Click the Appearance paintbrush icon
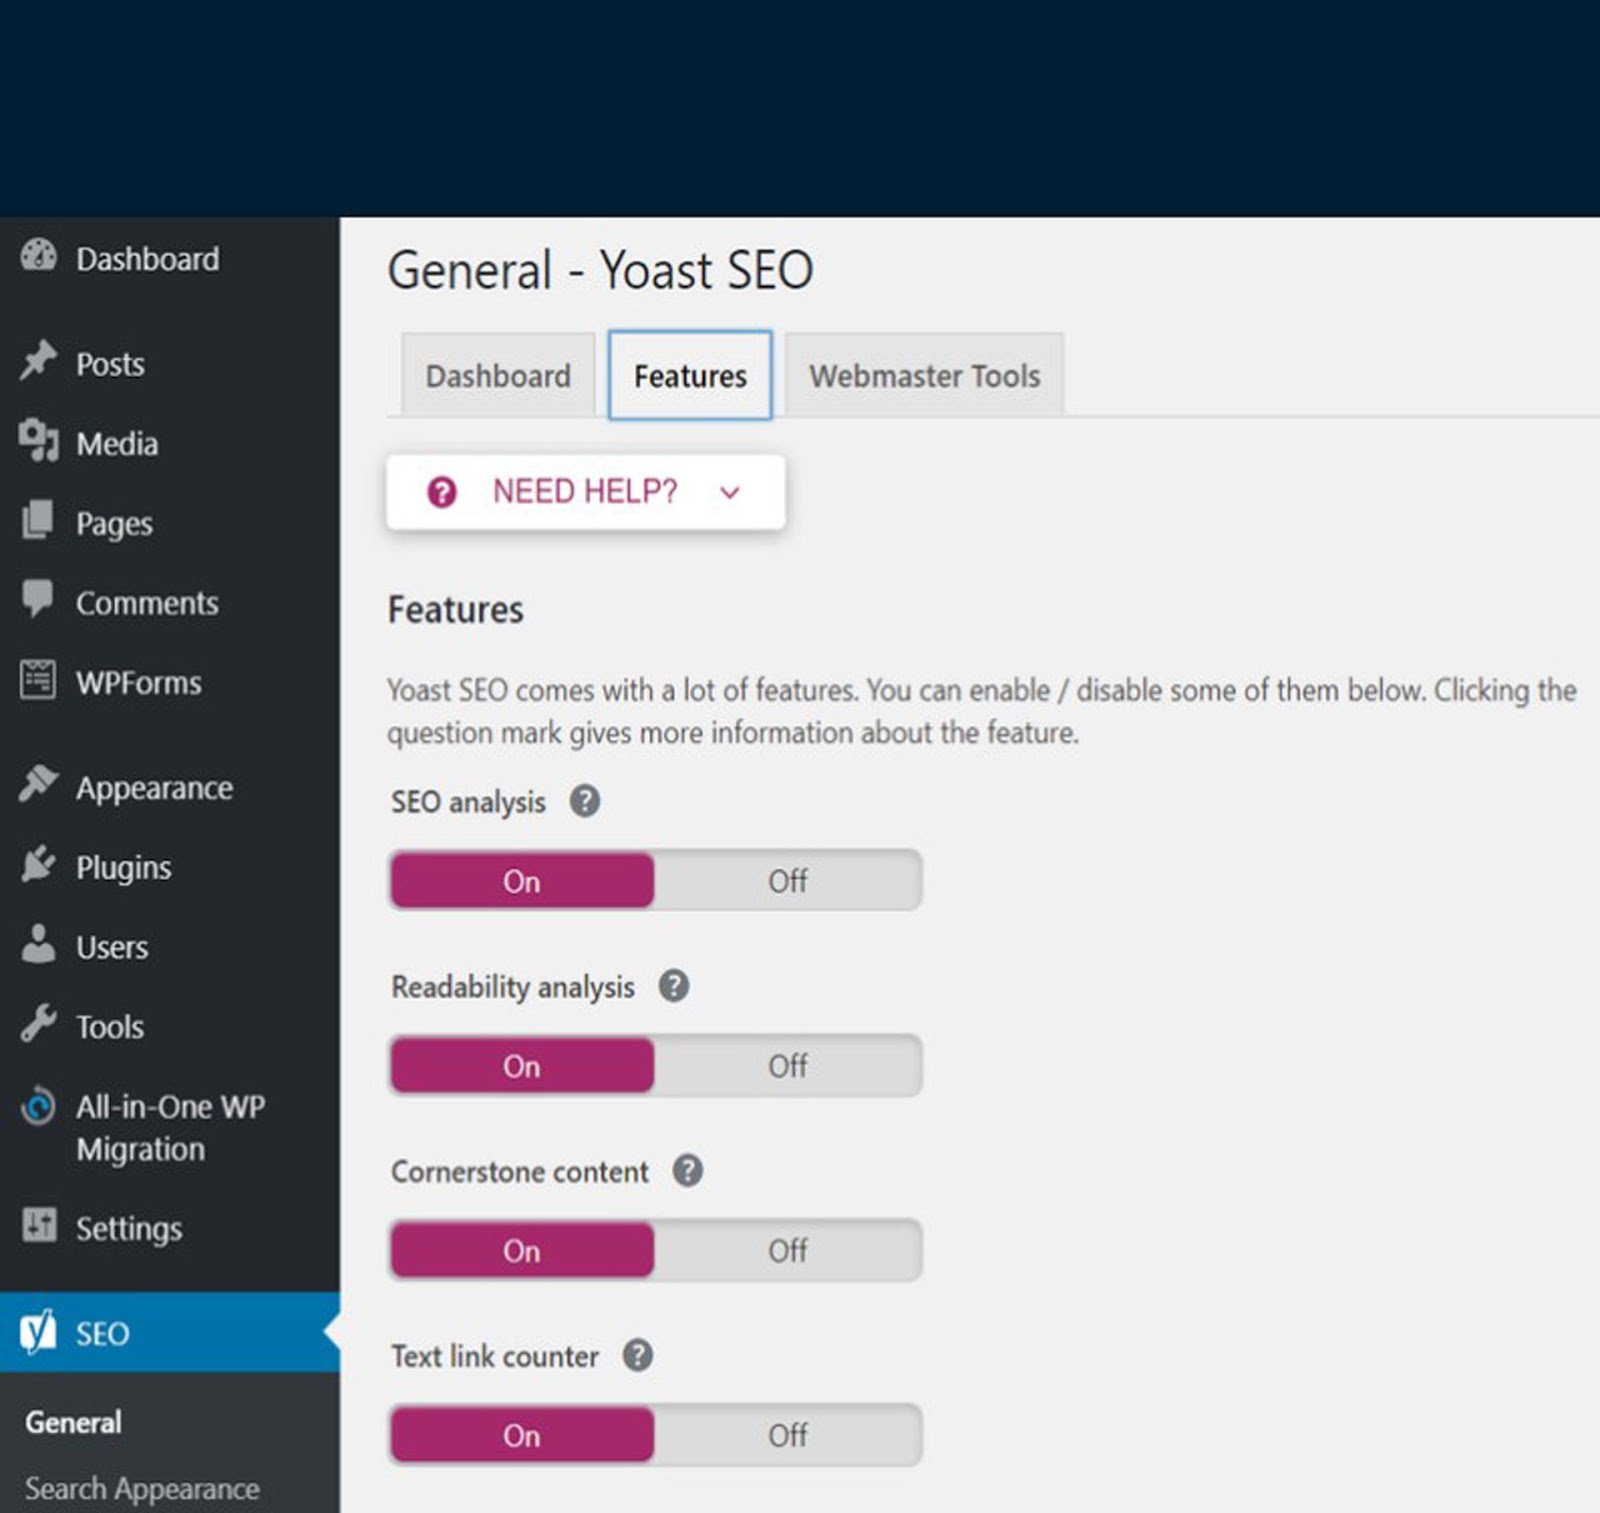1600x1513 pixels. click(x=38, y=785)
